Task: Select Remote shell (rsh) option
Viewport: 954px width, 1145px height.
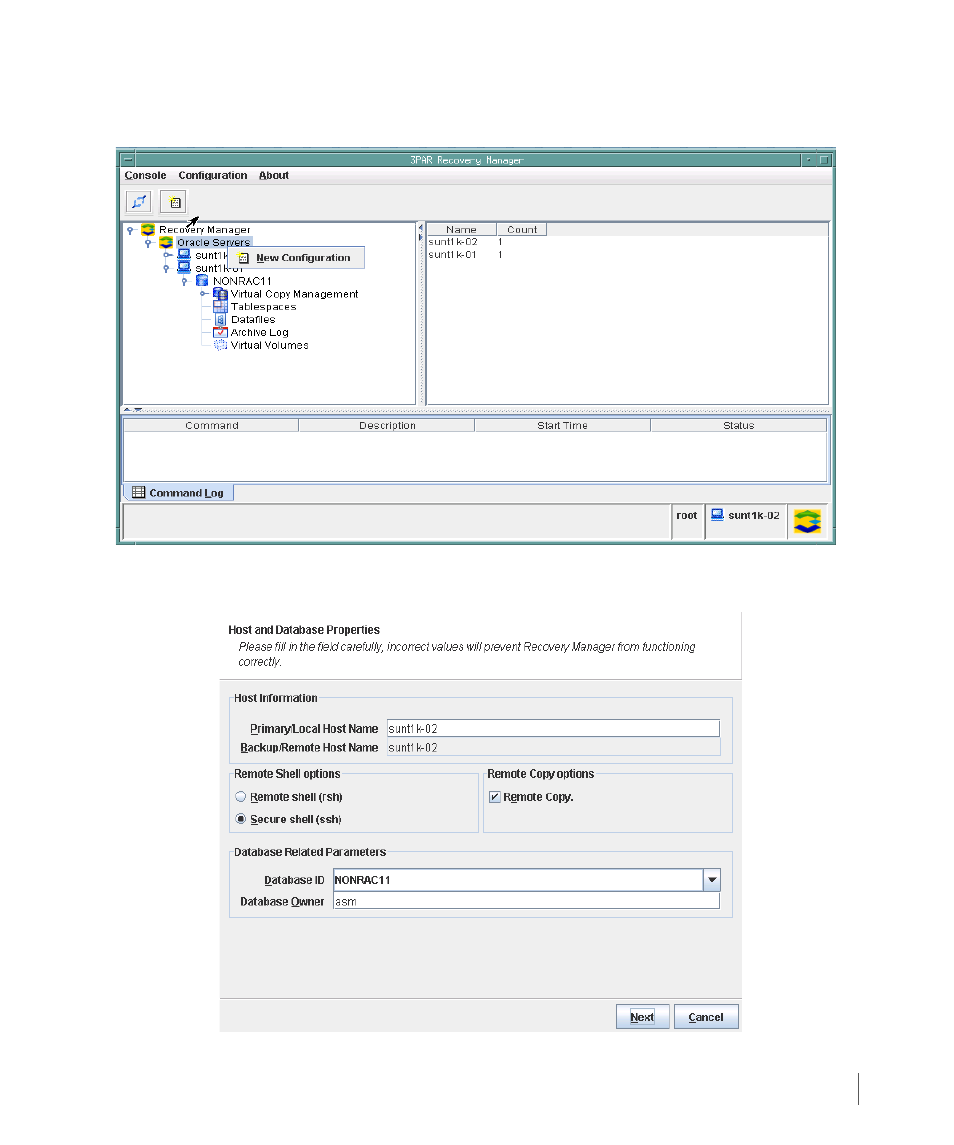Action: tap(240, 797)
